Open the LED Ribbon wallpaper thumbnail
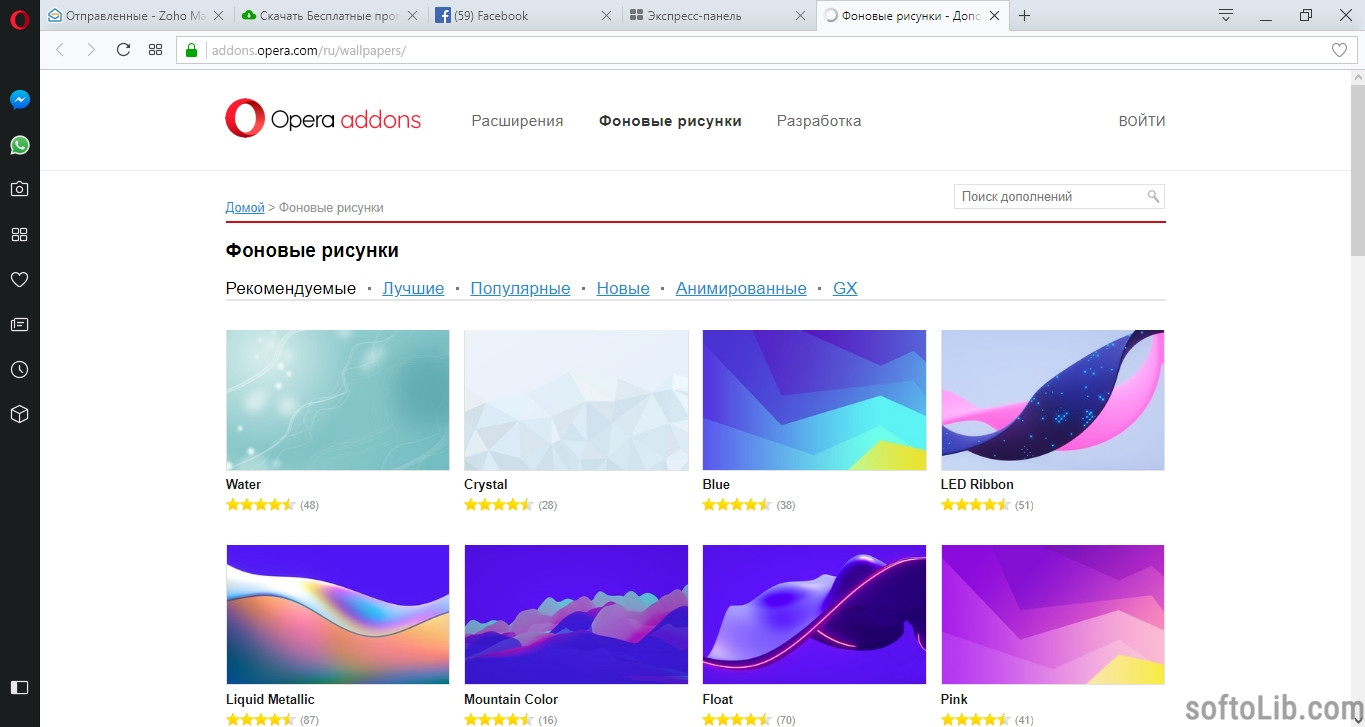The height and width of the screenshot is (727, 1365). point(1053,400)
